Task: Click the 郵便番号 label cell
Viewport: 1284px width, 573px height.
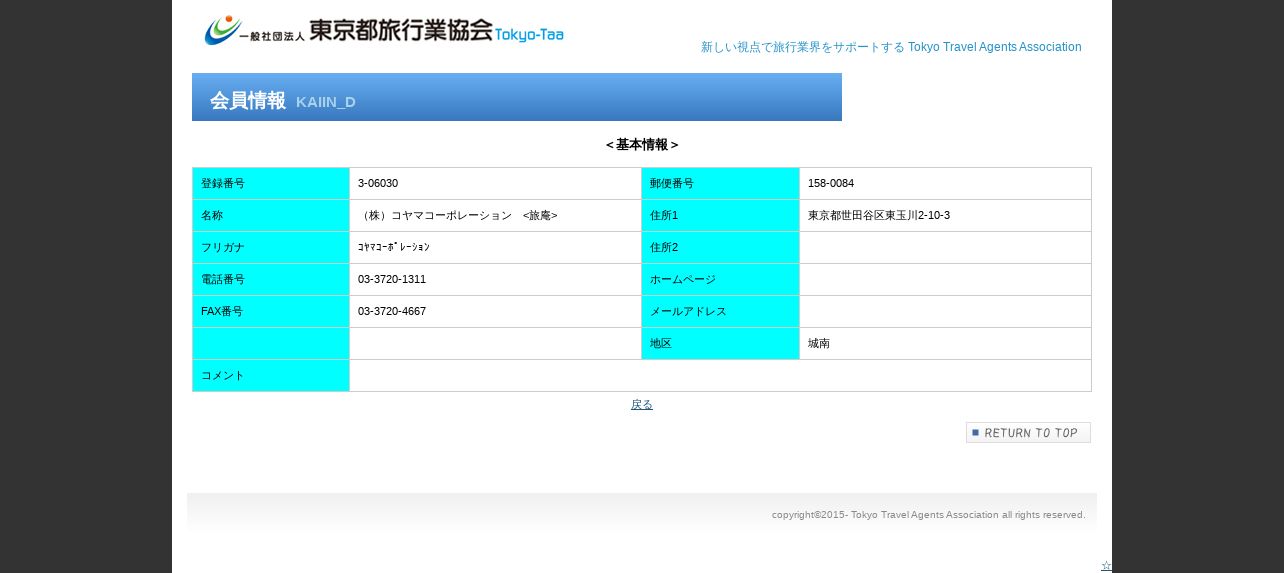Action: [720, 184]
